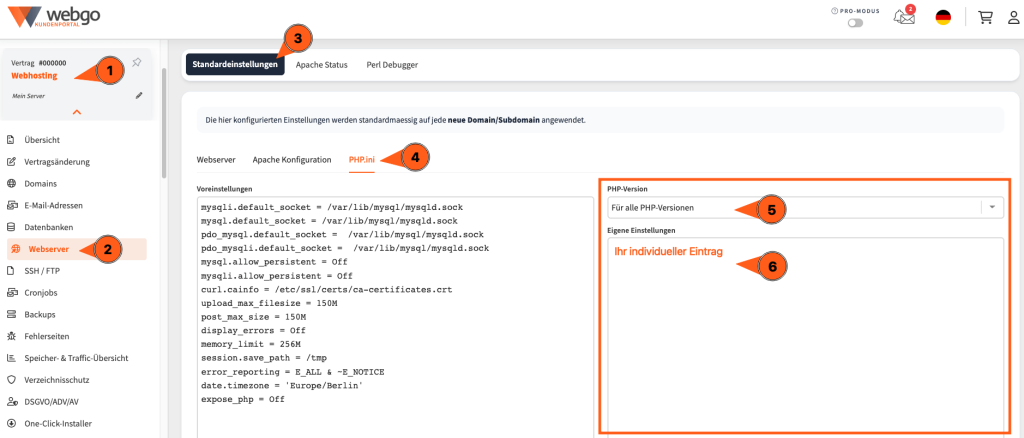Collapse the contract card chevron
Screen dimensions: 1024x438
pyautogui.click(x=76, y=112)
